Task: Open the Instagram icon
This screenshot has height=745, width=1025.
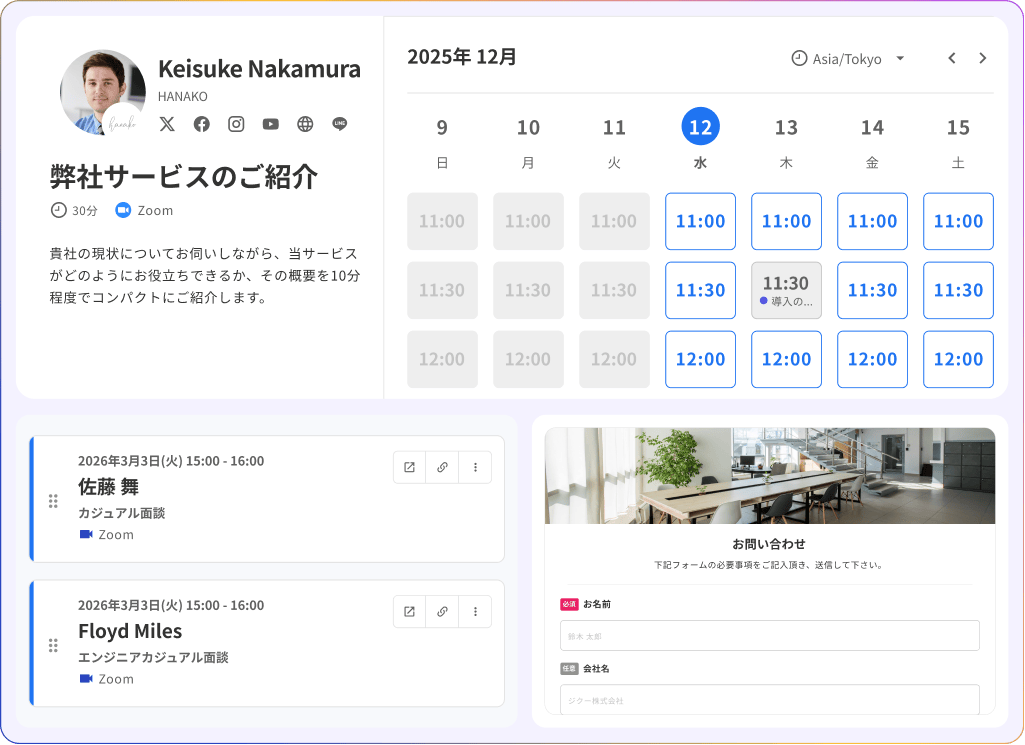Action: [x=236, y=124]
